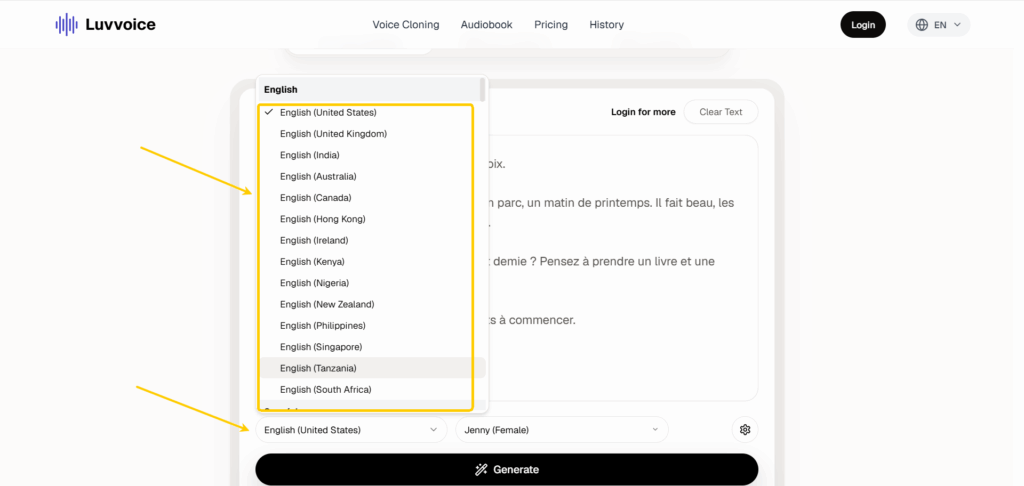Select English (South Africa) option
This screenshot has height=486, width=1024.
coord(372,389)
